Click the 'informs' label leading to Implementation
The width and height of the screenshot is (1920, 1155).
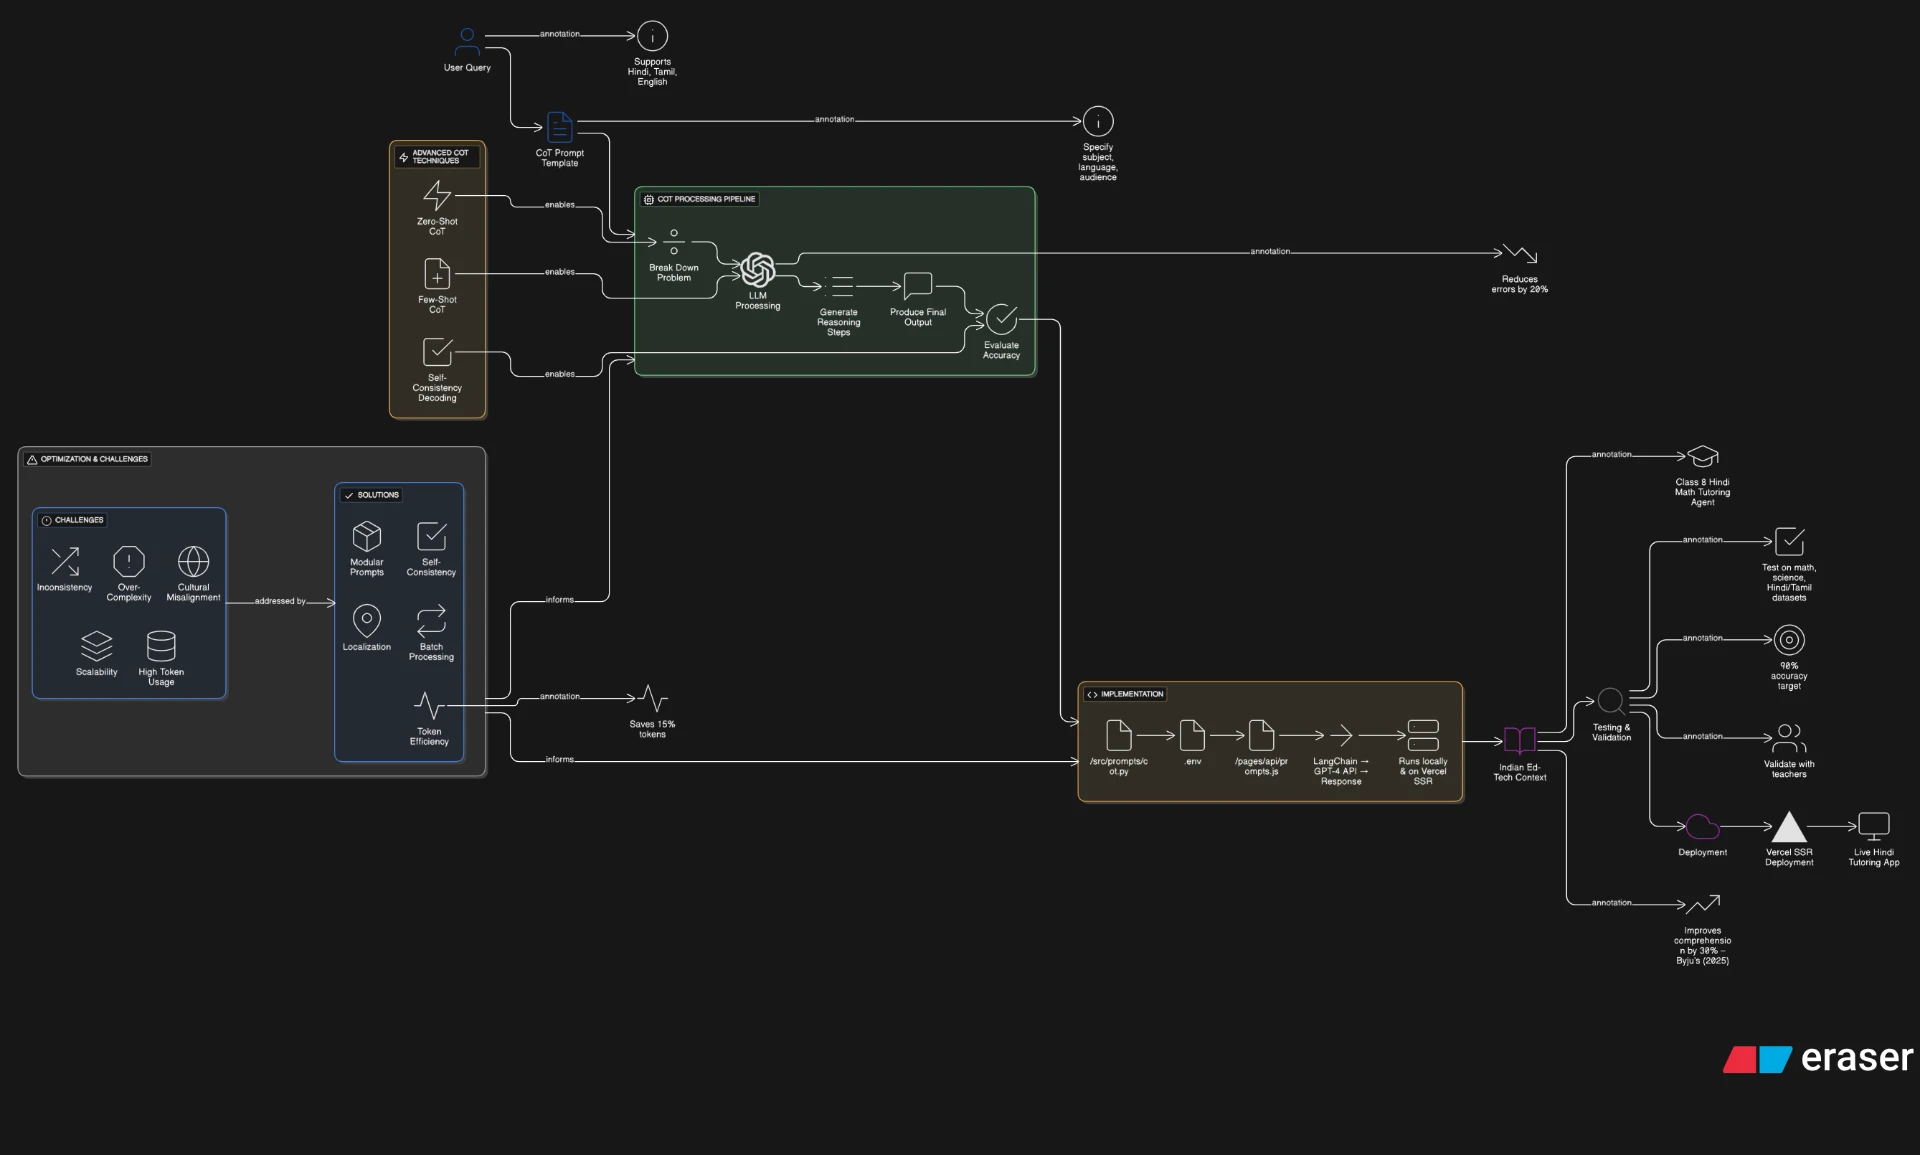coord(560,759)
